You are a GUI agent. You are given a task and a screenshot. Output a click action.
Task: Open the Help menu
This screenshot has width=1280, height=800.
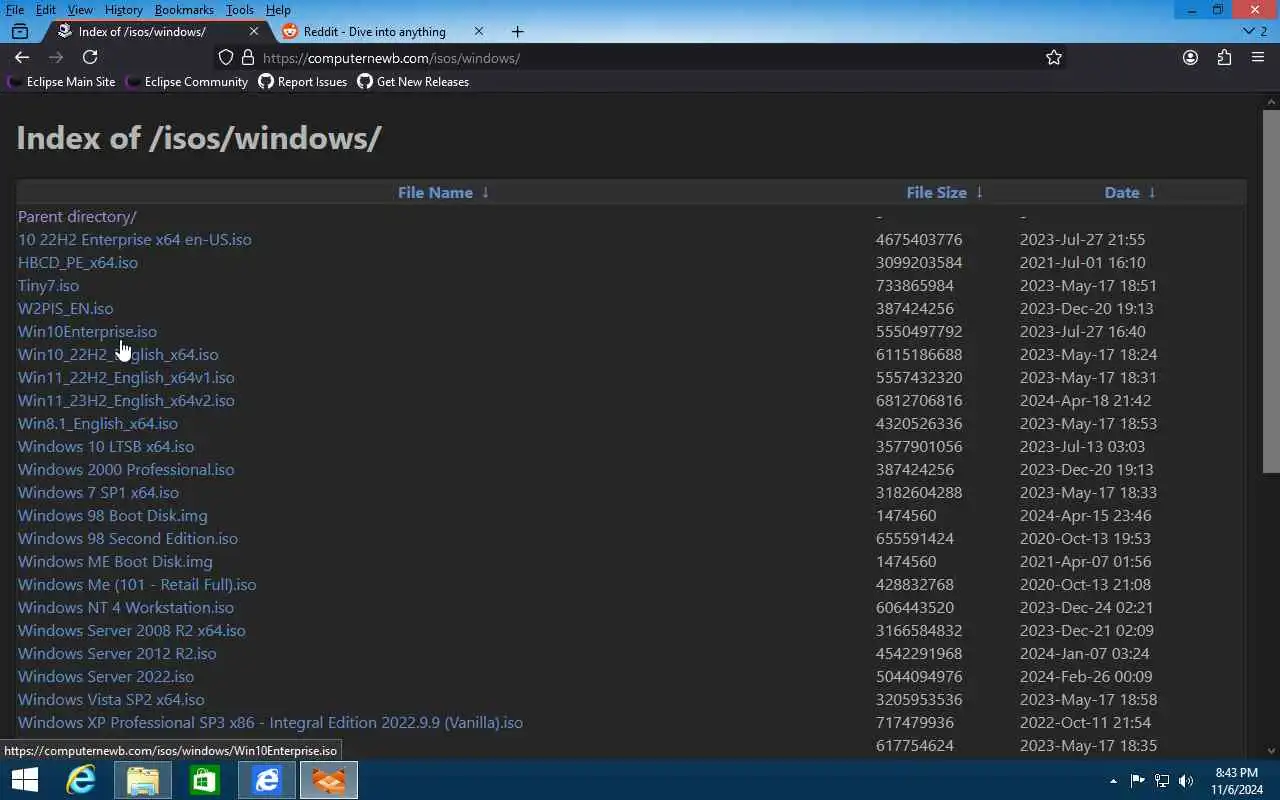(278, 9)
